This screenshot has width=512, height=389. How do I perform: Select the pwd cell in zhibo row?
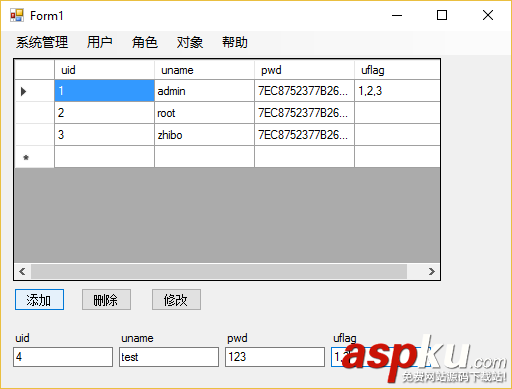coord(304,135)
